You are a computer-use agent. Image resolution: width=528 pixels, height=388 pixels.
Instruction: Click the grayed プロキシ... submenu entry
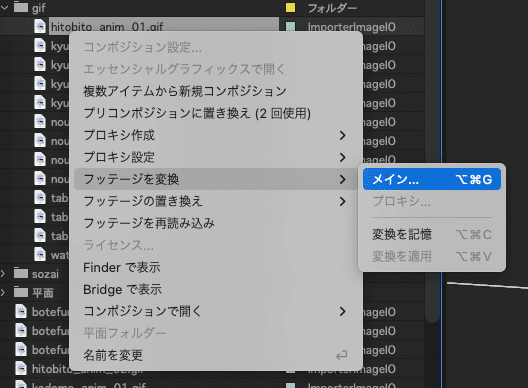point(432,201)
